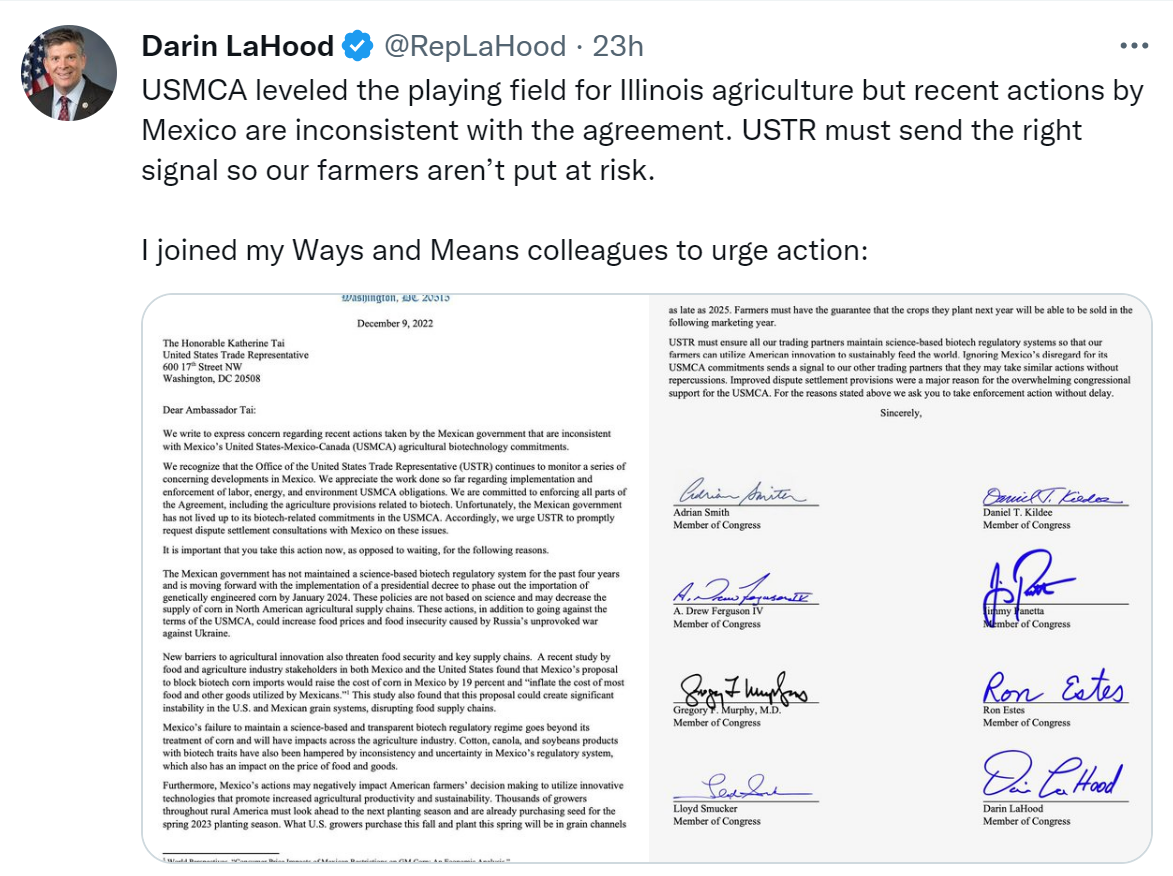This screenshot has height=876, width=1173.
Task: Click the Ron Estes blue signature
Action: point(1052,689)
